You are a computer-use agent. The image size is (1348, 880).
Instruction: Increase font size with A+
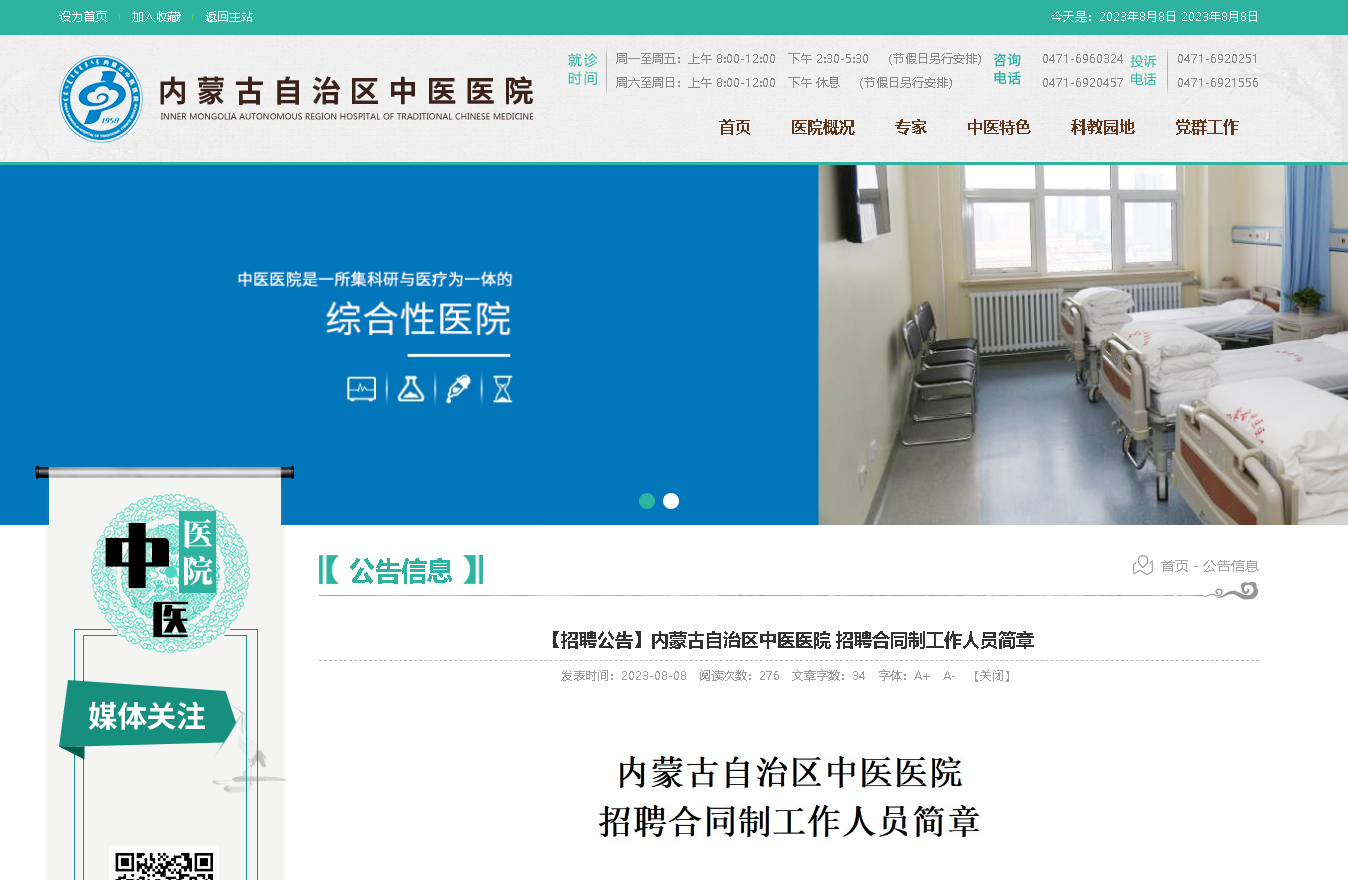(x=922, y=676)
